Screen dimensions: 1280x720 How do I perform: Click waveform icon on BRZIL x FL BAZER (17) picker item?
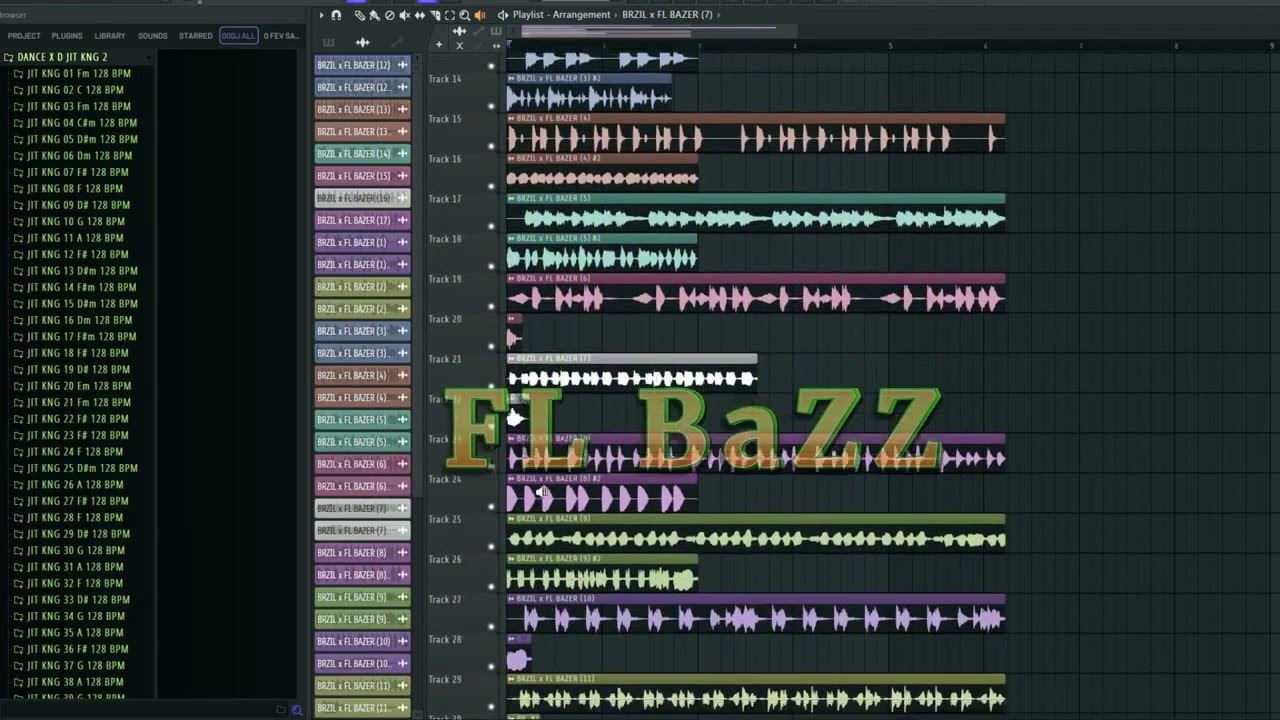point(402,220)
